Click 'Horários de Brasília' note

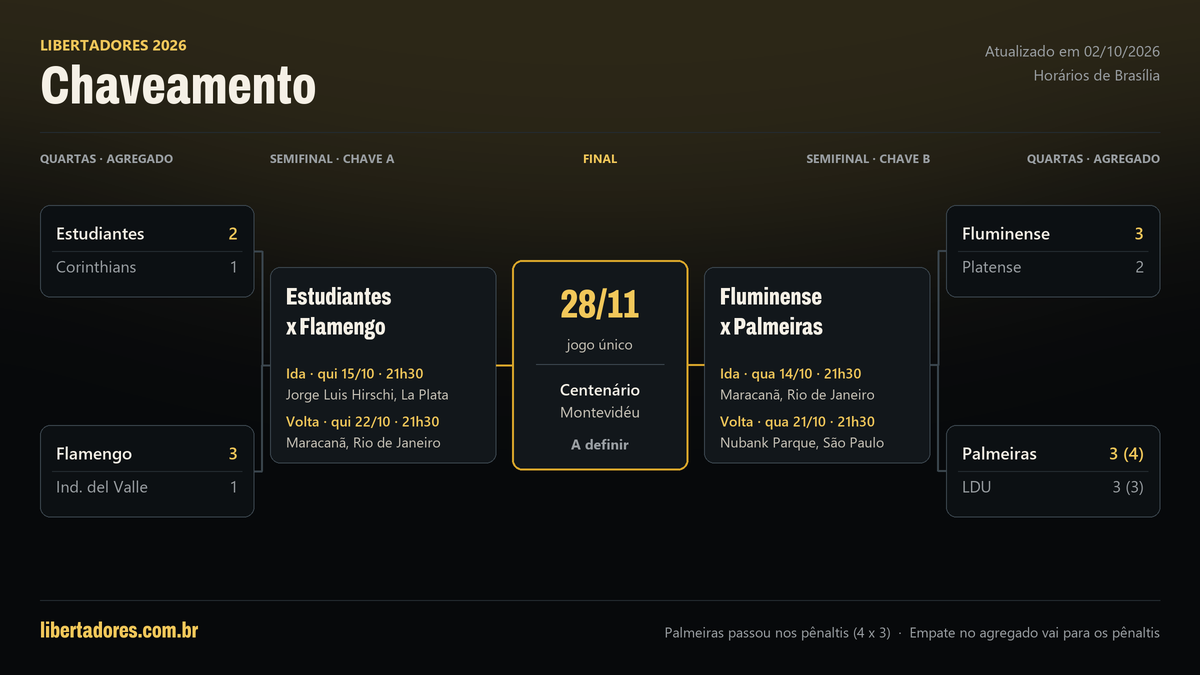(x=1097, y=75)
